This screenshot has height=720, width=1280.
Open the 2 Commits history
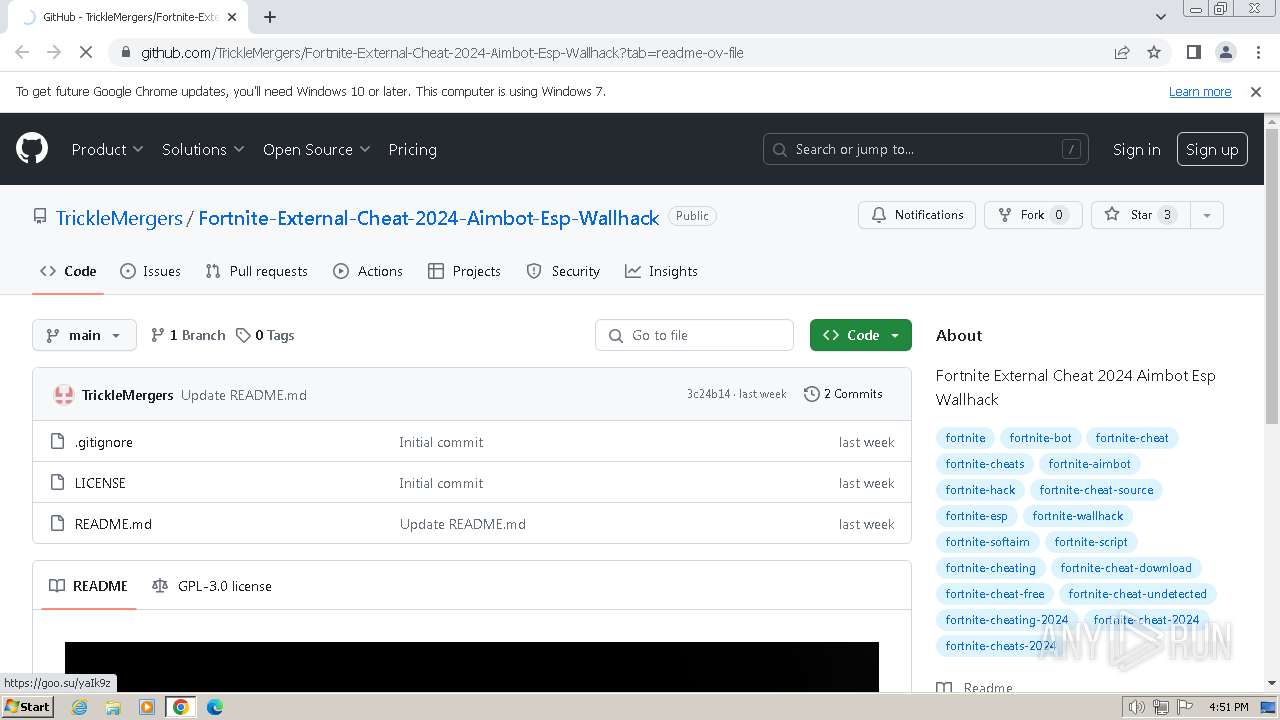[x=843, y=394]
